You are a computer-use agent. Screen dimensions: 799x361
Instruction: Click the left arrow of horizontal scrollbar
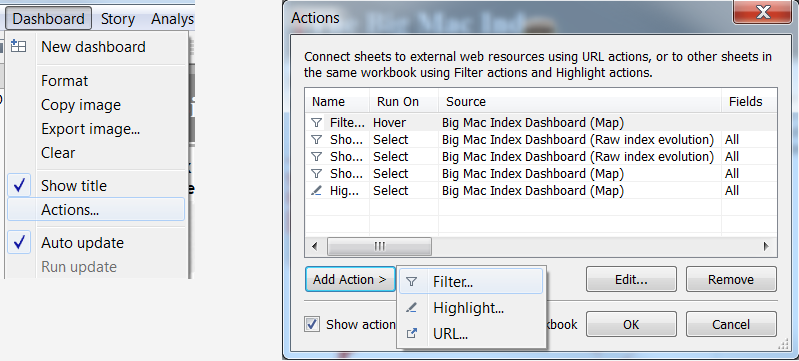point(315,246)
